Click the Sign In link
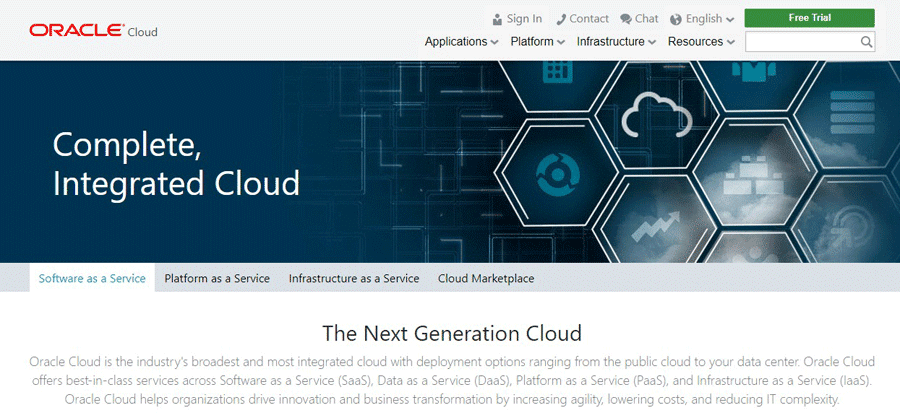The height and width of the screenshot is (413, 900). pyautogui.click(x=524, y=19)
